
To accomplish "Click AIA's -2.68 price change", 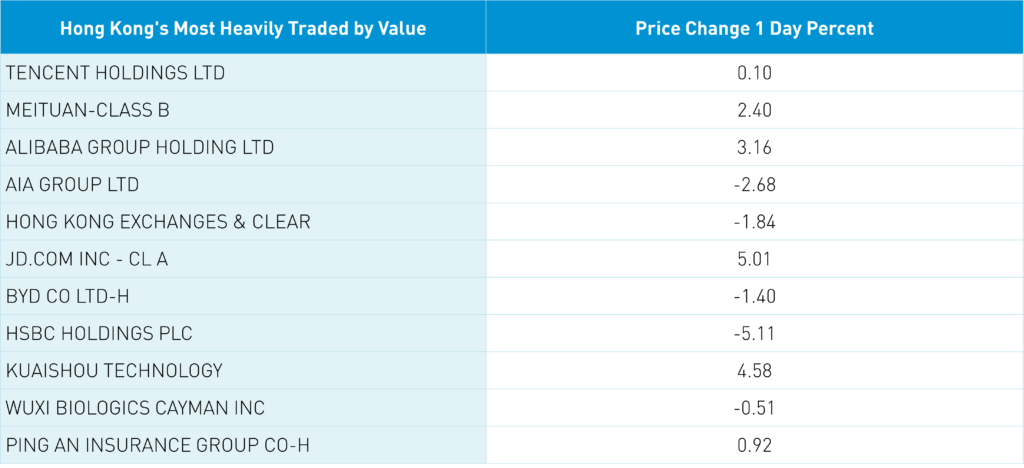I will [x=754, y=184].
